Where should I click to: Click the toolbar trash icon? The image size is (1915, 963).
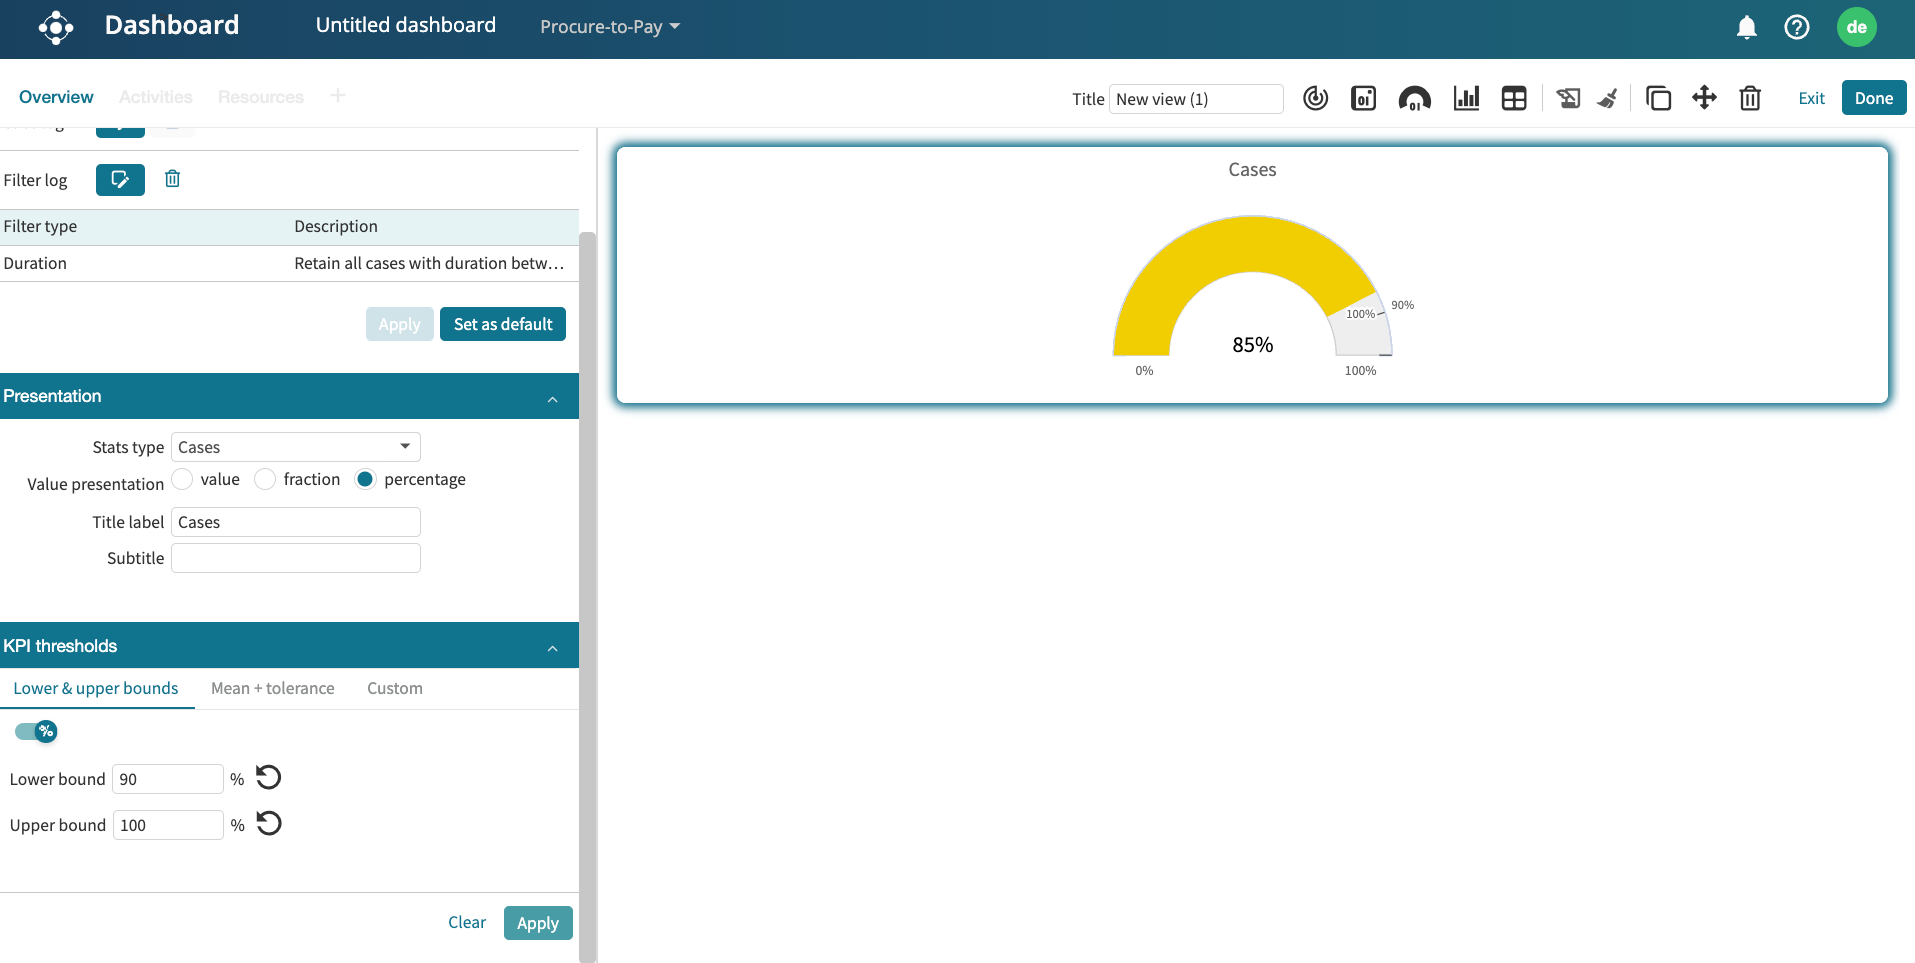[x=1750, y=98]
